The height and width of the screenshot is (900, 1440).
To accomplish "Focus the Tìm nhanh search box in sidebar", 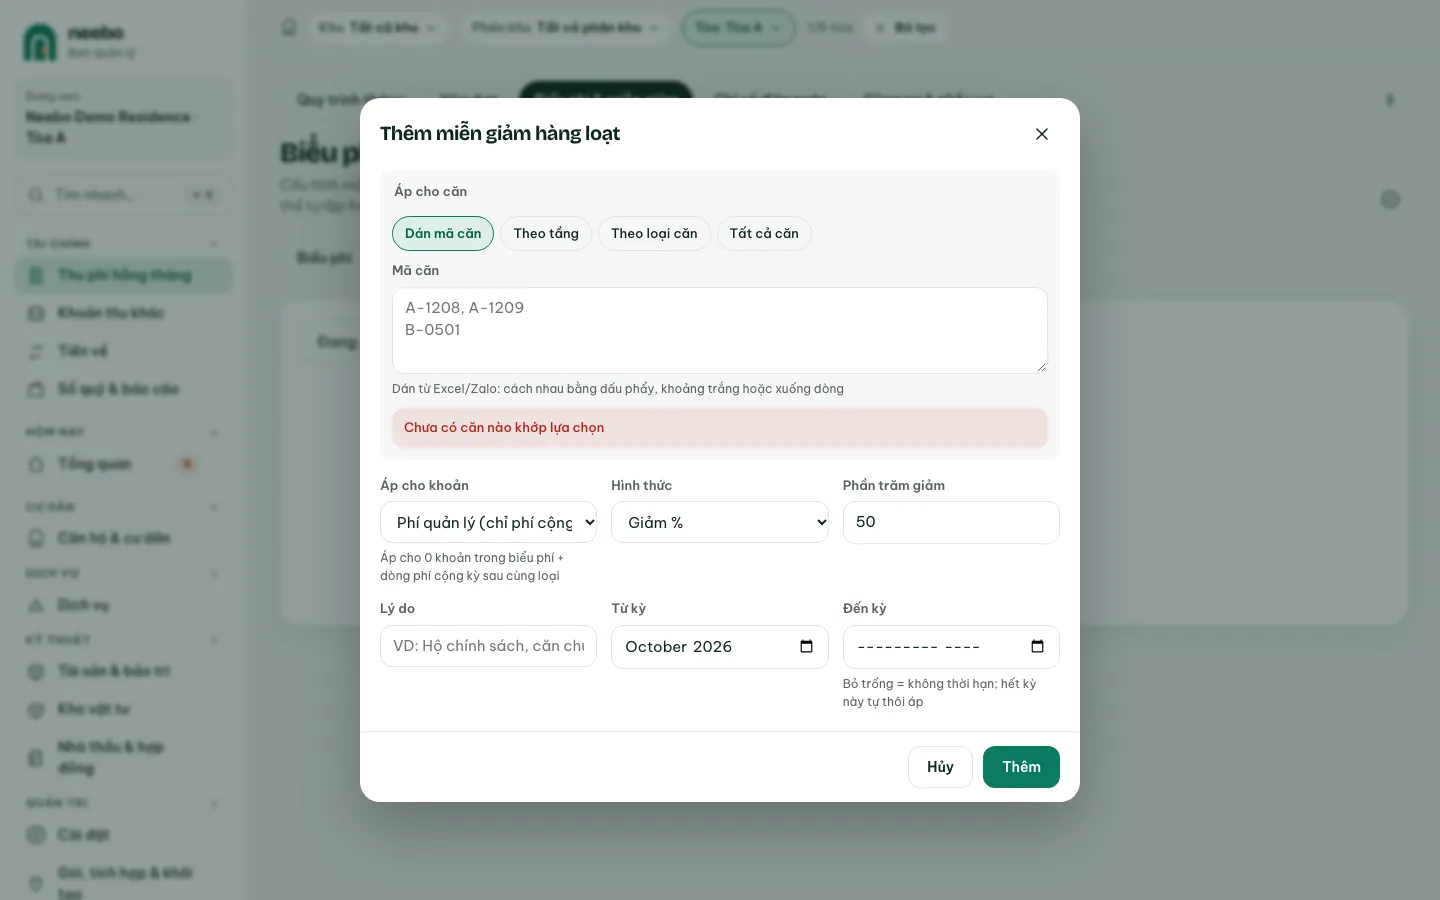I will tap(123, 194).
